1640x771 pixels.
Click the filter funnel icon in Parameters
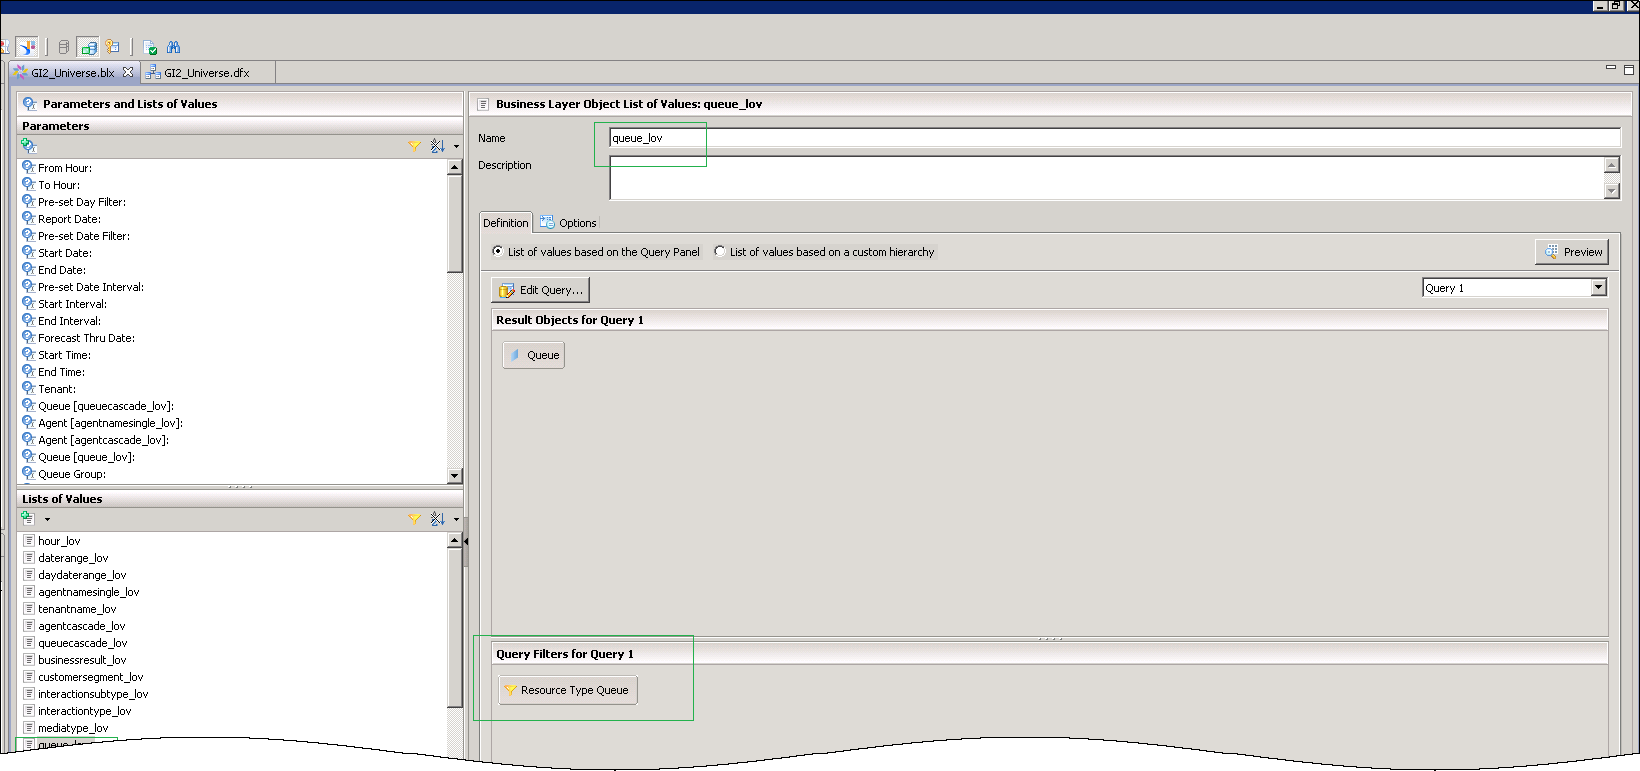tap(414, 146)
